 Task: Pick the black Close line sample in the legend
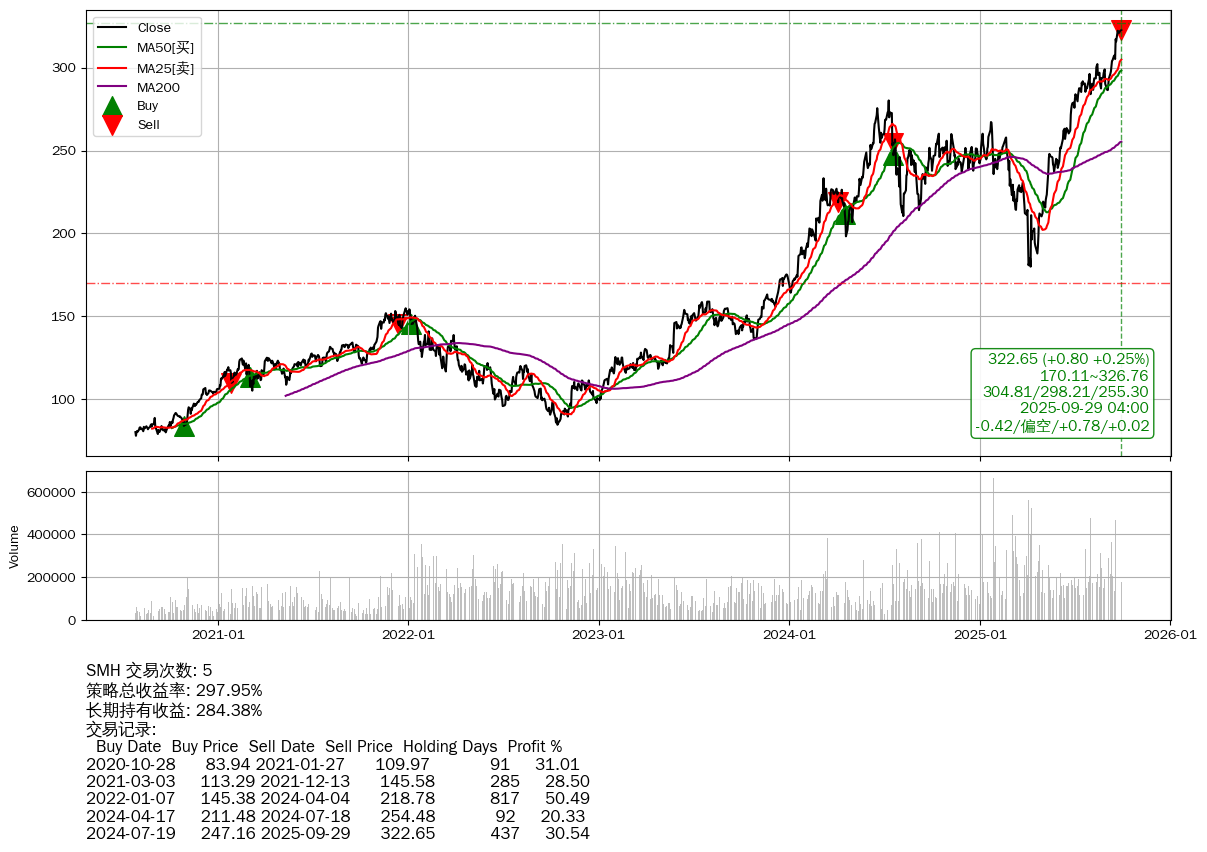click(x=113, y=28)
